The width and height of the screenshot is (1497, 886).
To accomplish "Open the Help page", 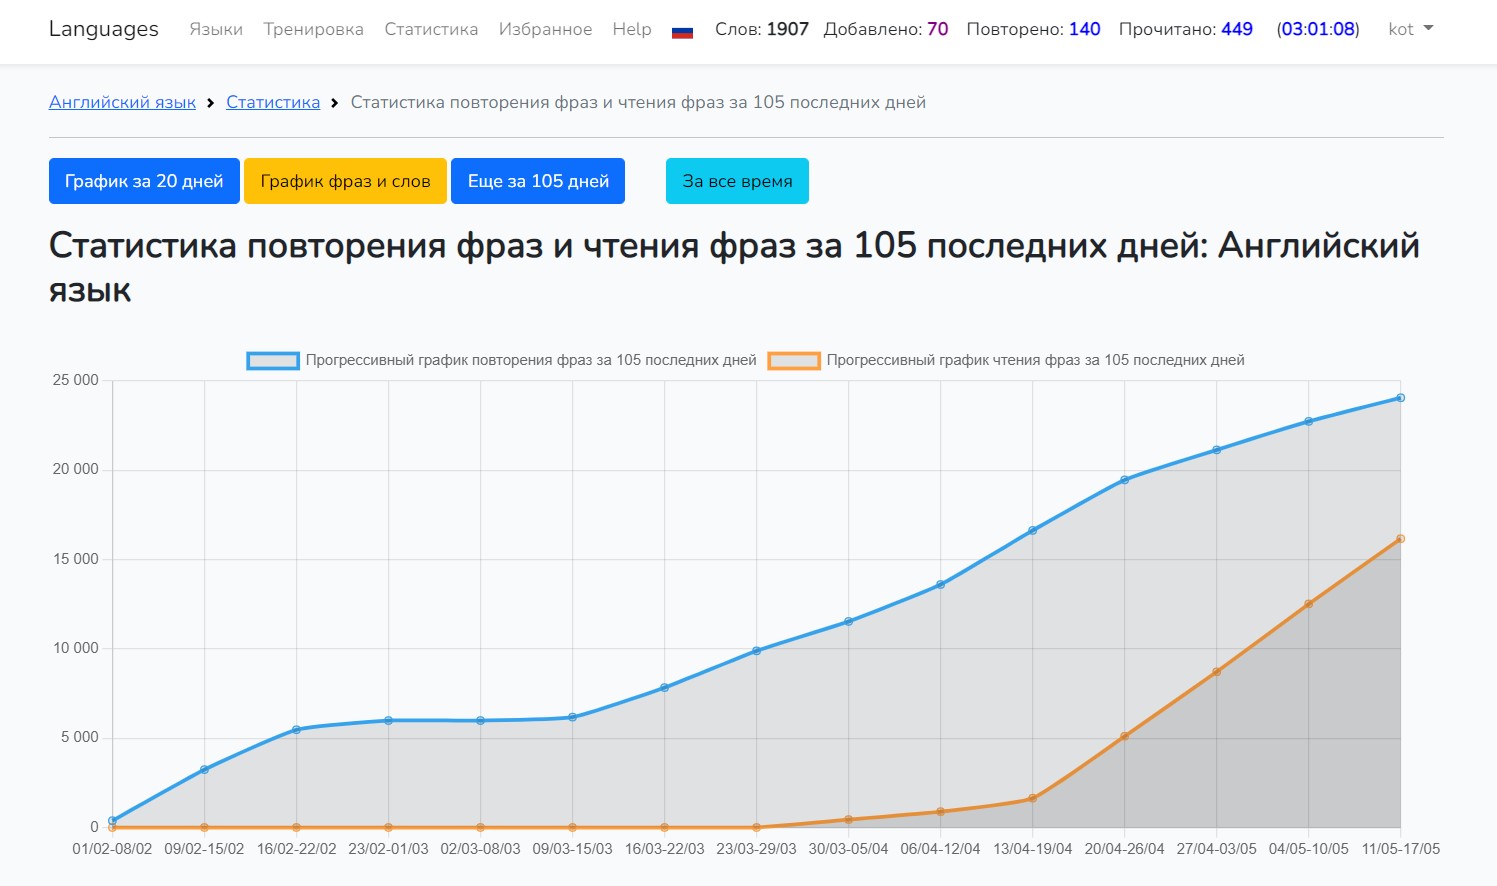I will pos(631,29).
